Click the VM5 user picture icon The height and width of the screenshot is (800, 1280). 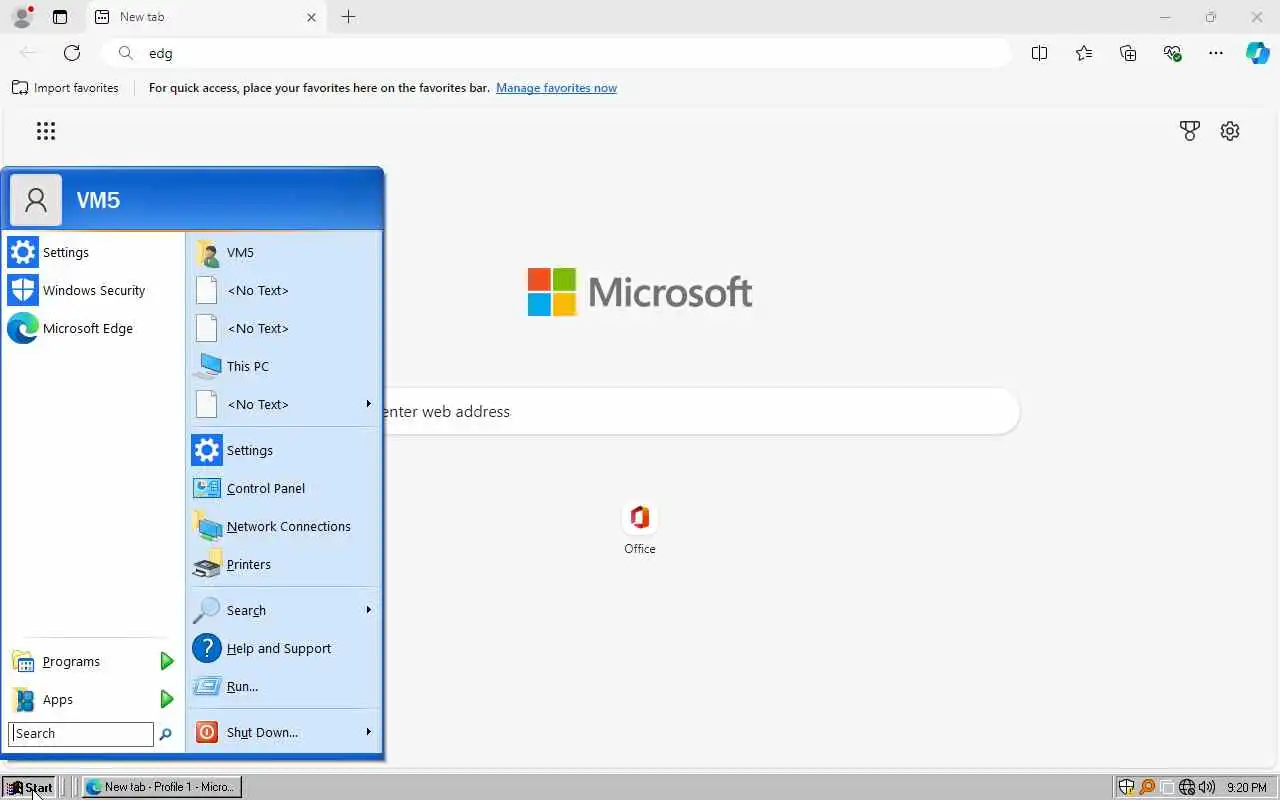[36, 200]
